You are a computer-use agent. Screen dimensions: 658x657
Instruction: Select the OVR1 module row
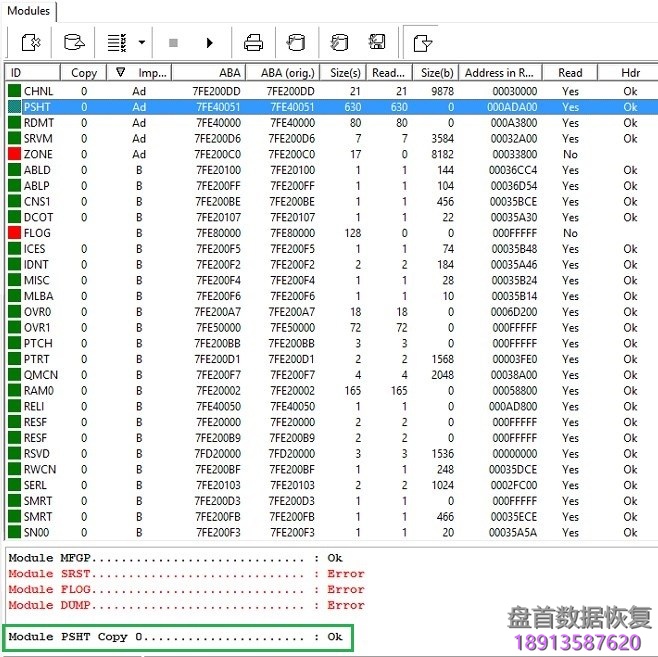[332, 328]
